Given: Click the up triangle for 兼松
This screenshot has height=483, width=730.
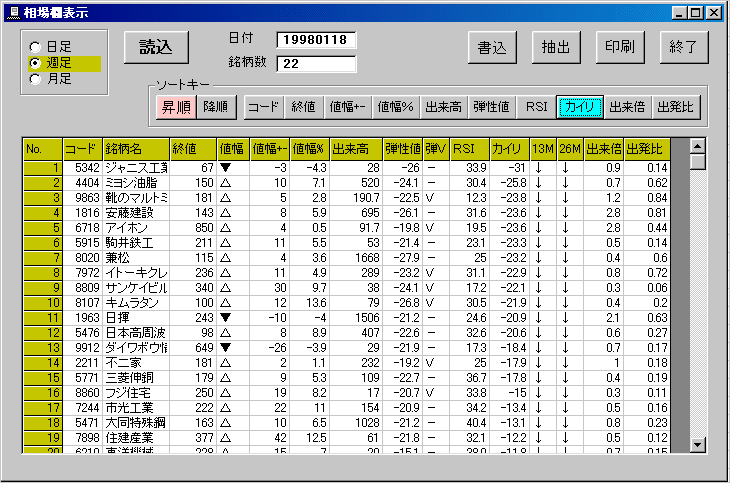Looking at the screenshot, I should tap(226, 258).
